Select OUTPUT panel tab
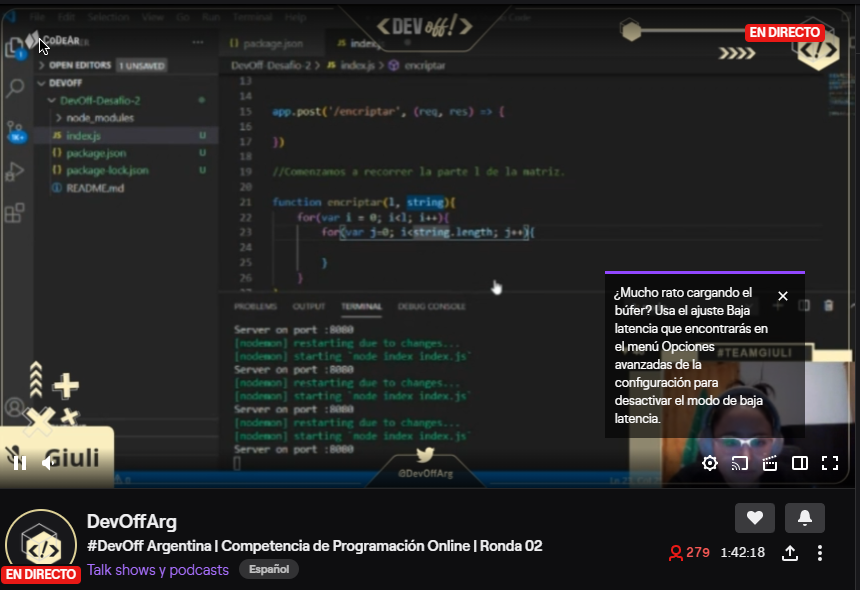Image resolution: width=860 pixels, height=590 pixels. pos(309,307)
